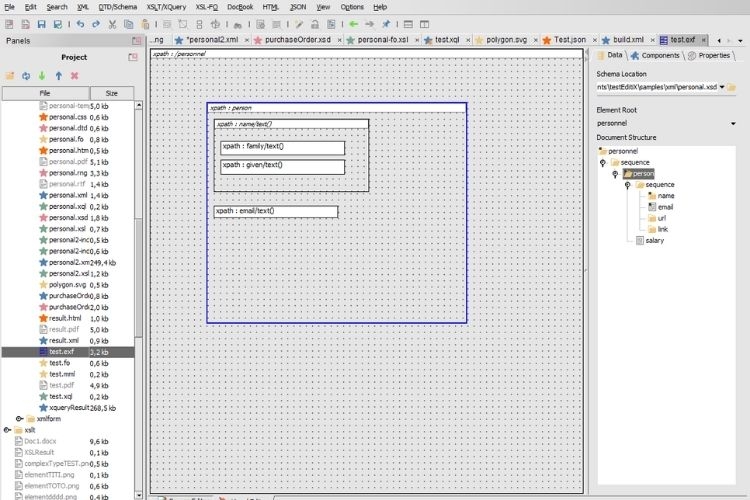Click the new project folder icon
750x500 pixels.
point(10,76)
